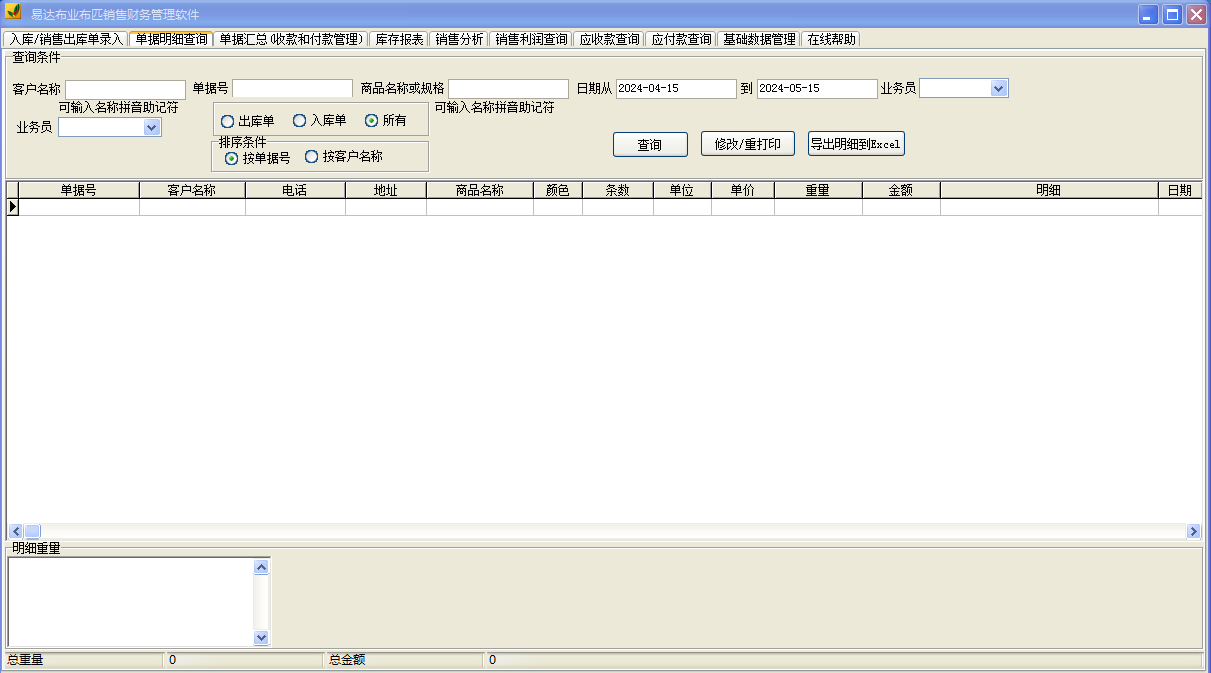Click the 商品名称 column header
Screen dimensions: 1211x673
tap(480, 190)
